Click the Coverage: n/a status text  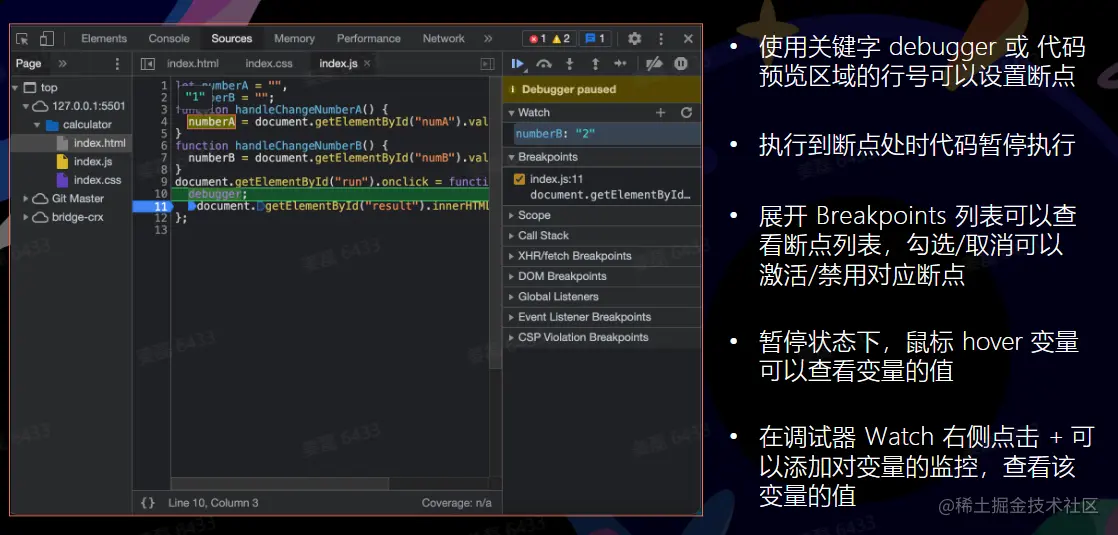[x=456, y=503]
